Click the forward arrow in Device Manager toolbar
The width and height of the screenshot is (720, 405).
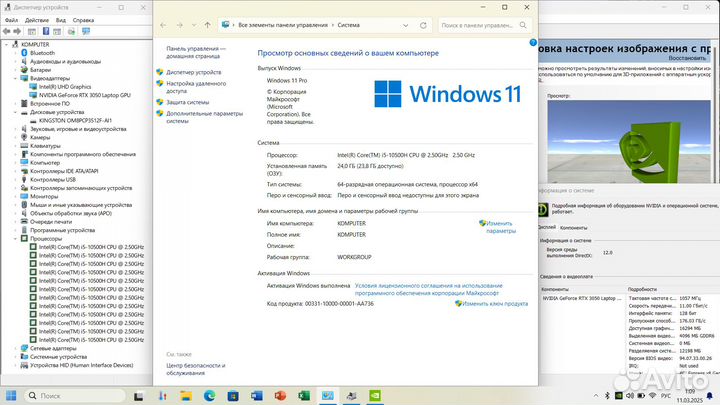(17, 31)
